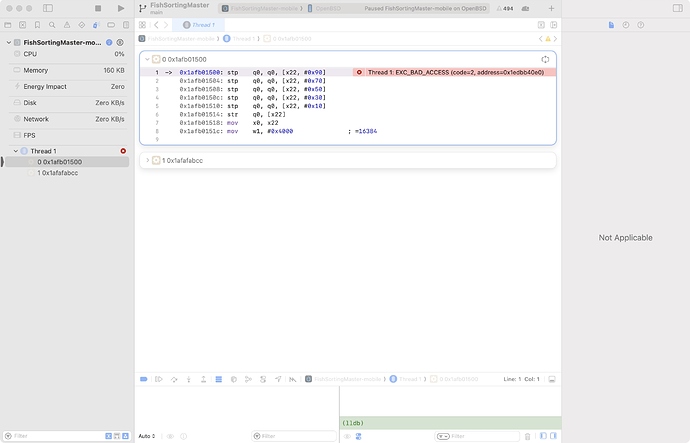Toggle breakpoint activation in debug bar
This screenshot has width=690, height=443.
(x=143, y=379)
